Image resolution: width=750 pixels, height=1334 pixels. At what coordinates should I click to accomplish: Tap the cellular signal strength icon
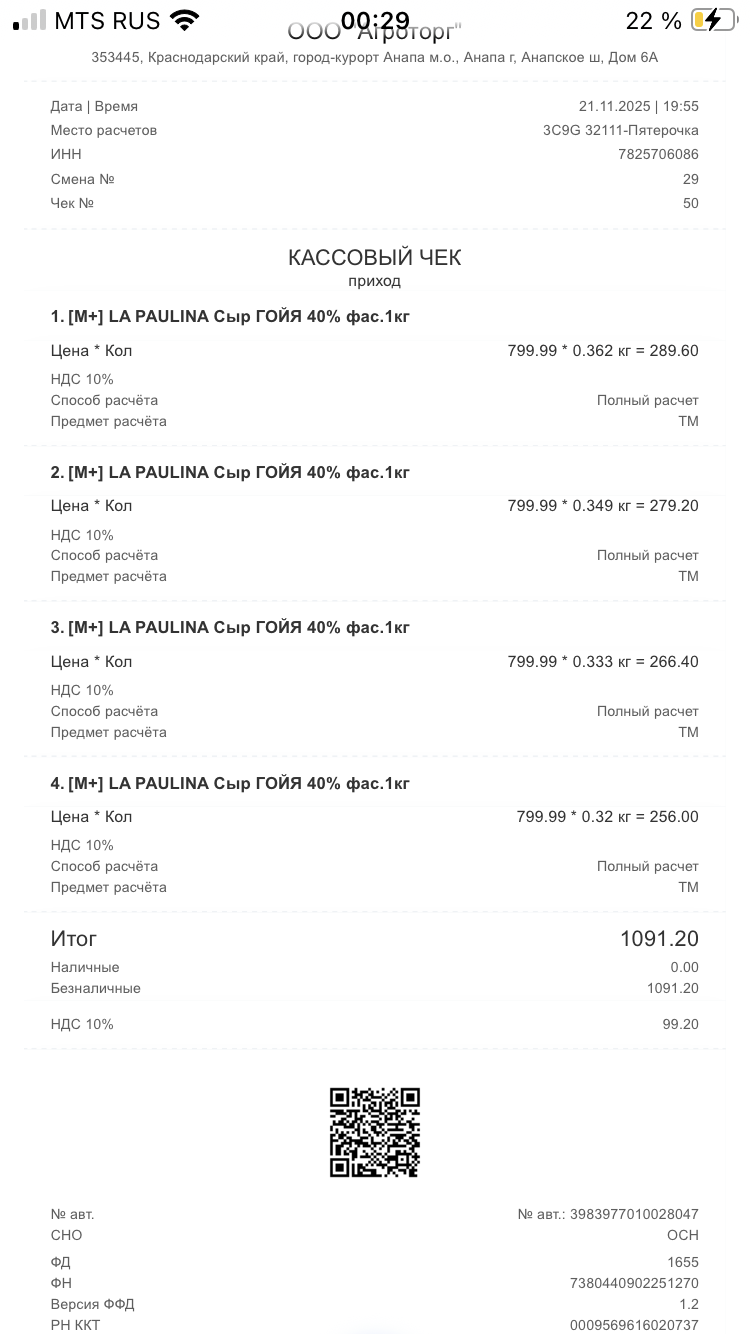[x=29, y=20]
